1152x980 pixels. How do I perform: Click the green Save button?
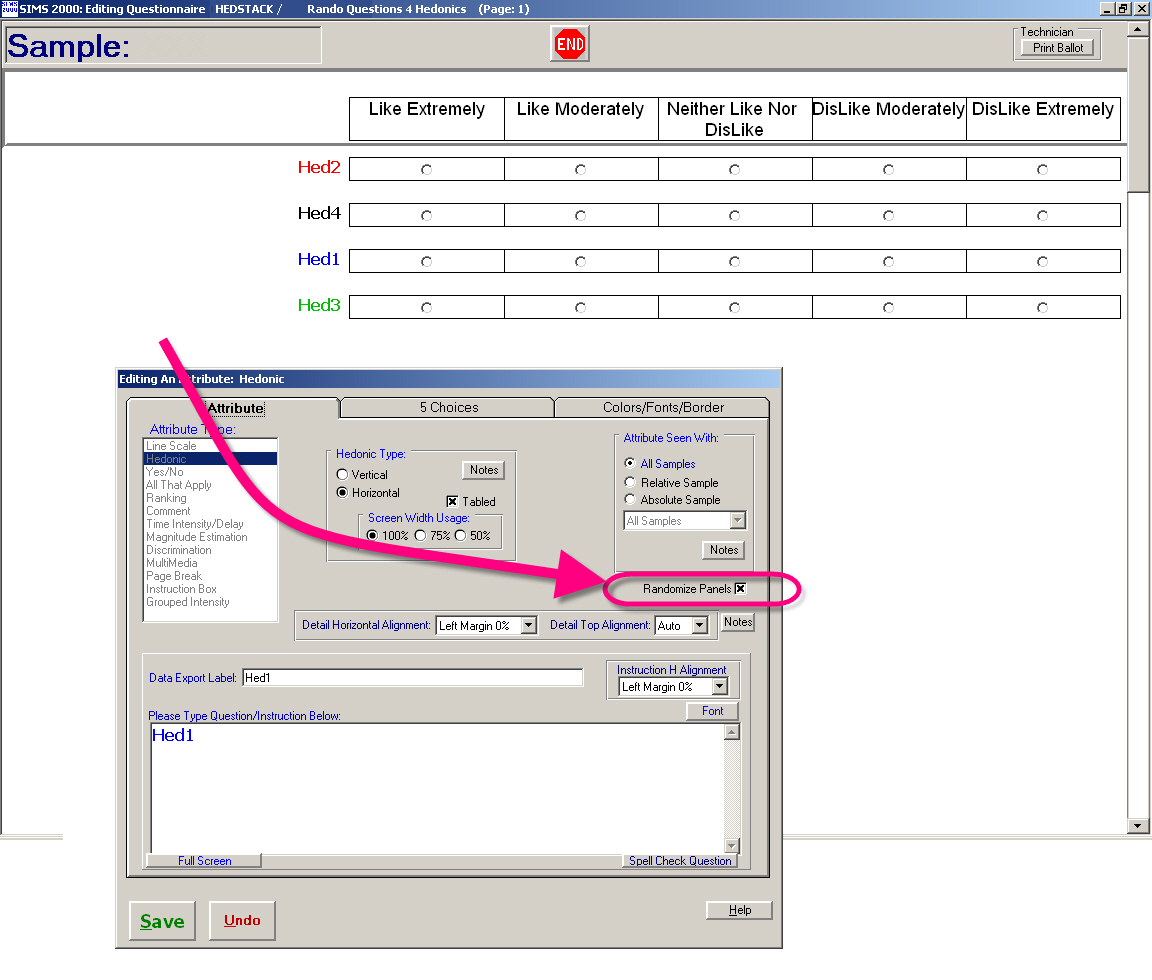(162, 920)
